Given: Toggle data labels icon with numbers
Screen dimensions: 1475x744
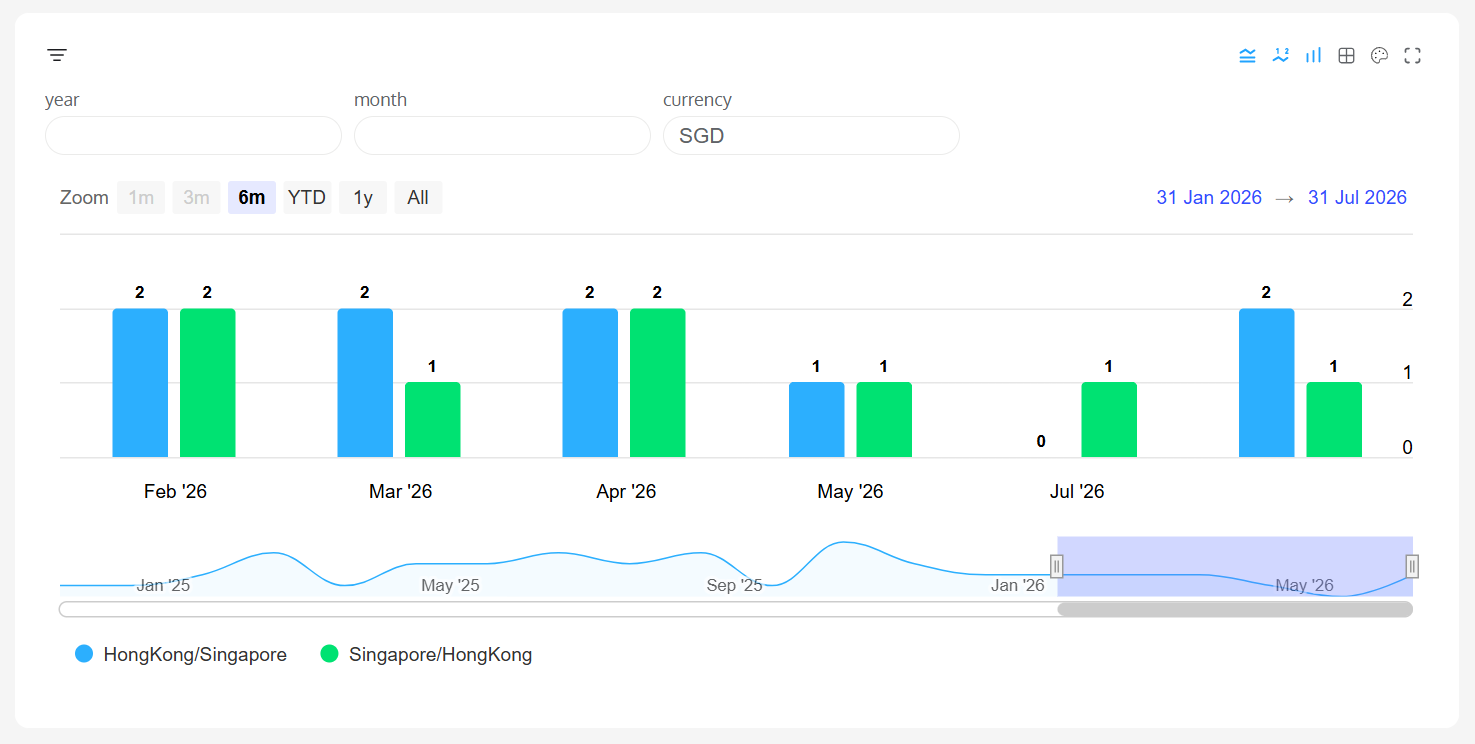Looking at the screenshot, I should (1280, 56).
